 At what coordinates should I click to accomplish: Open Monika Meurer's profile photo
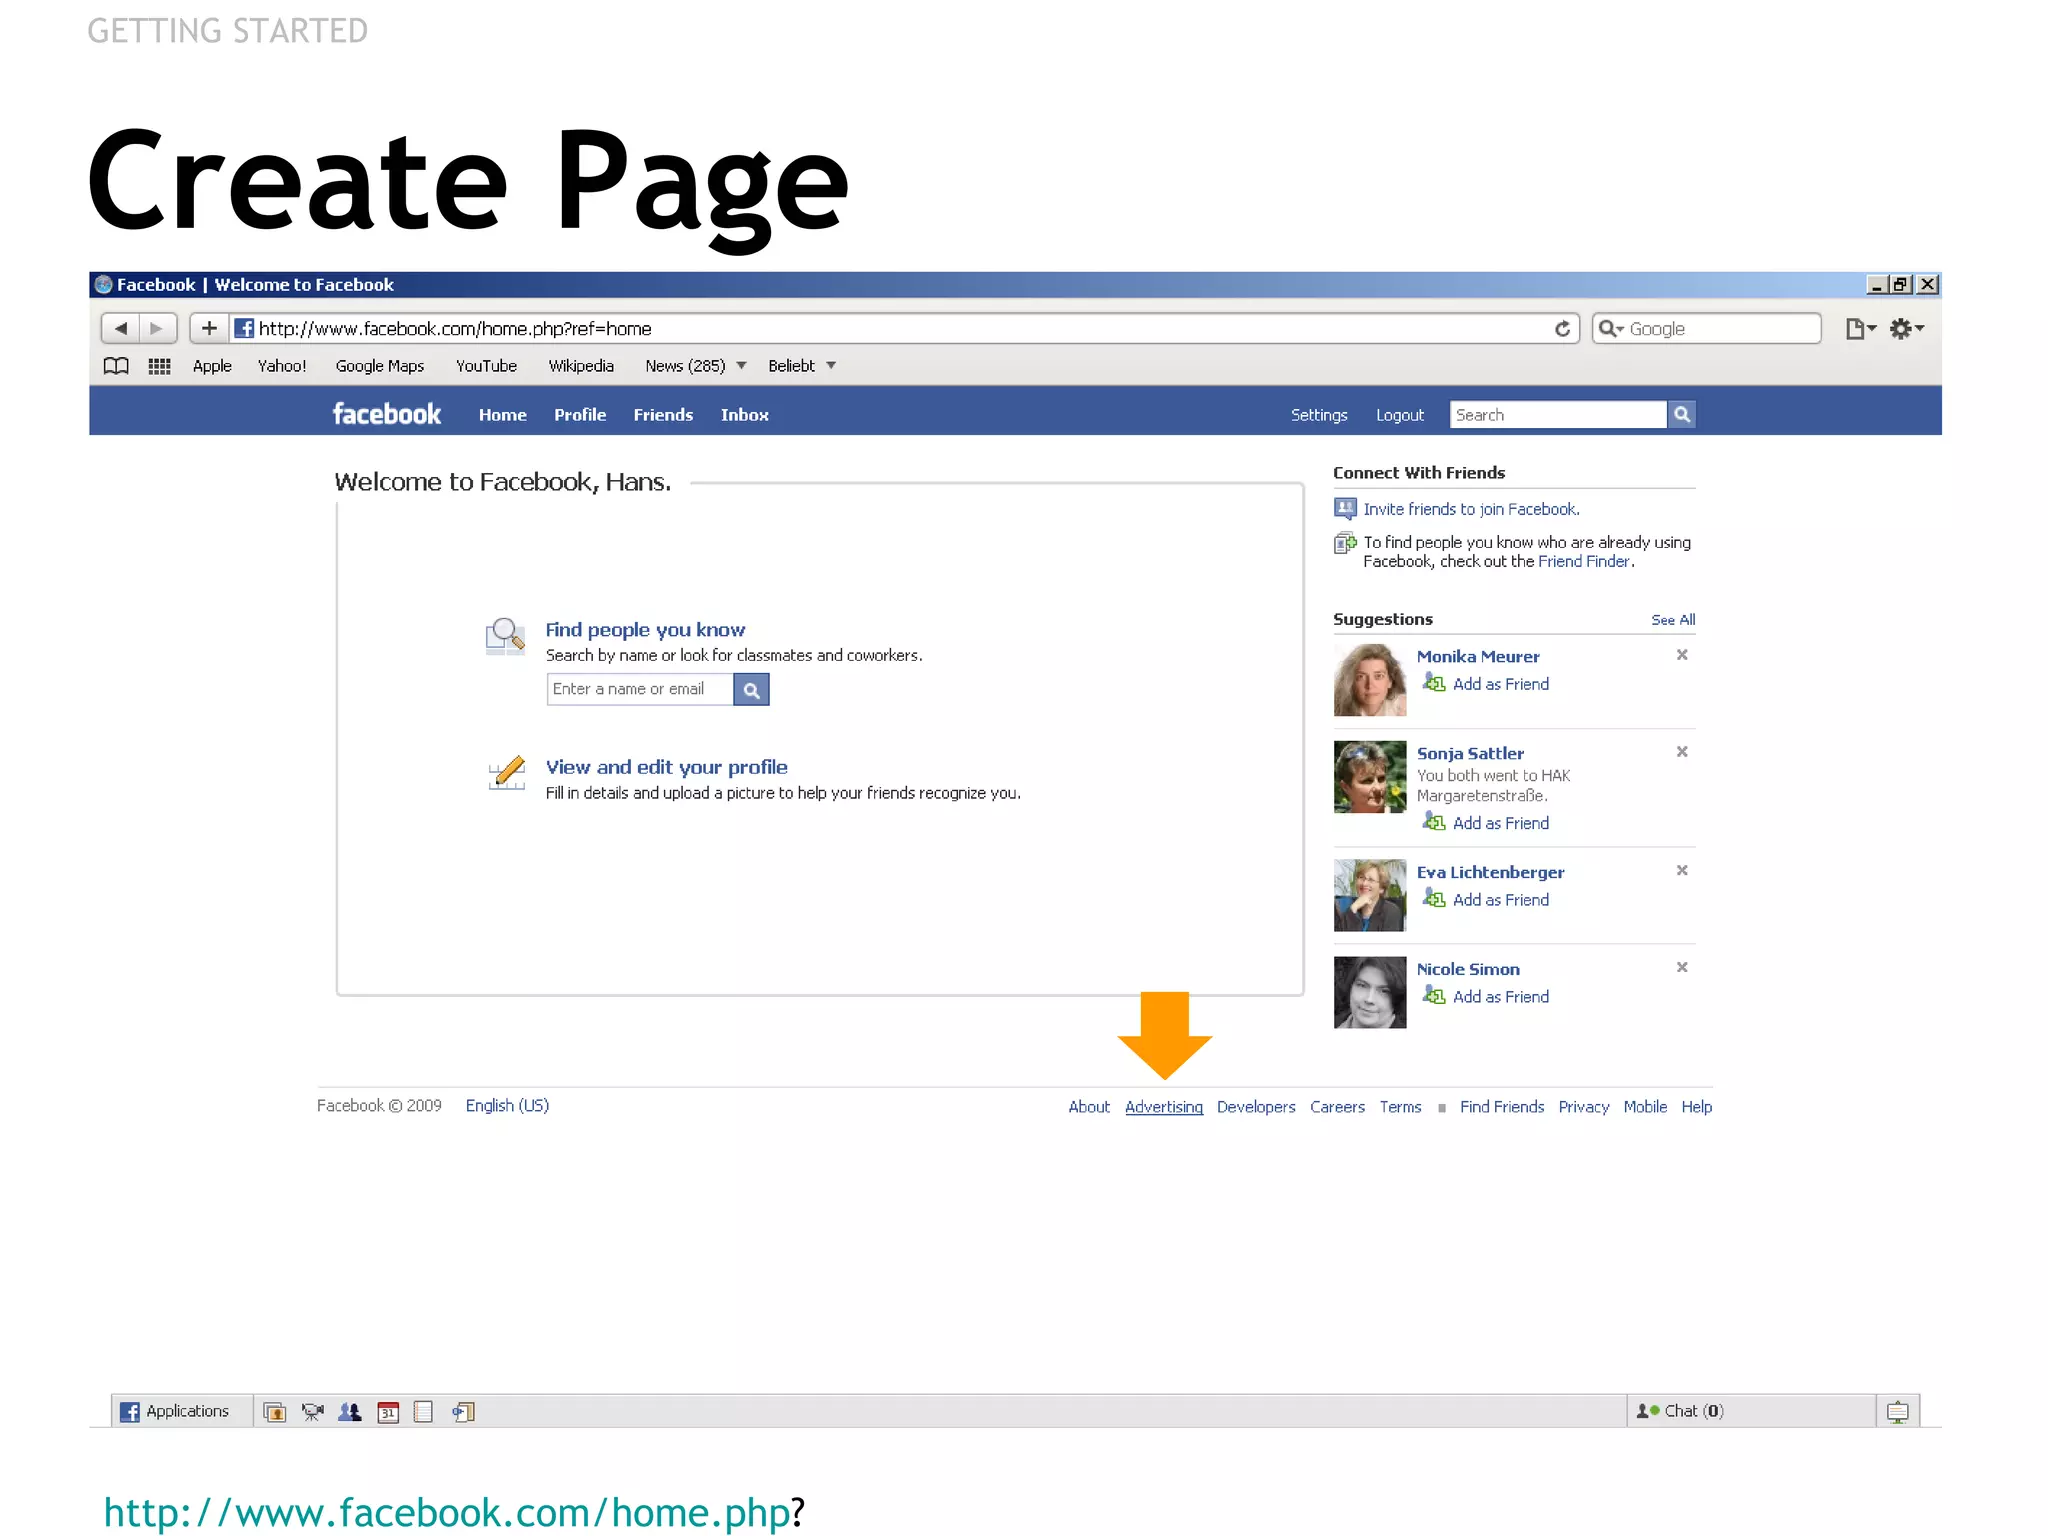click(x=1370, y=680)
